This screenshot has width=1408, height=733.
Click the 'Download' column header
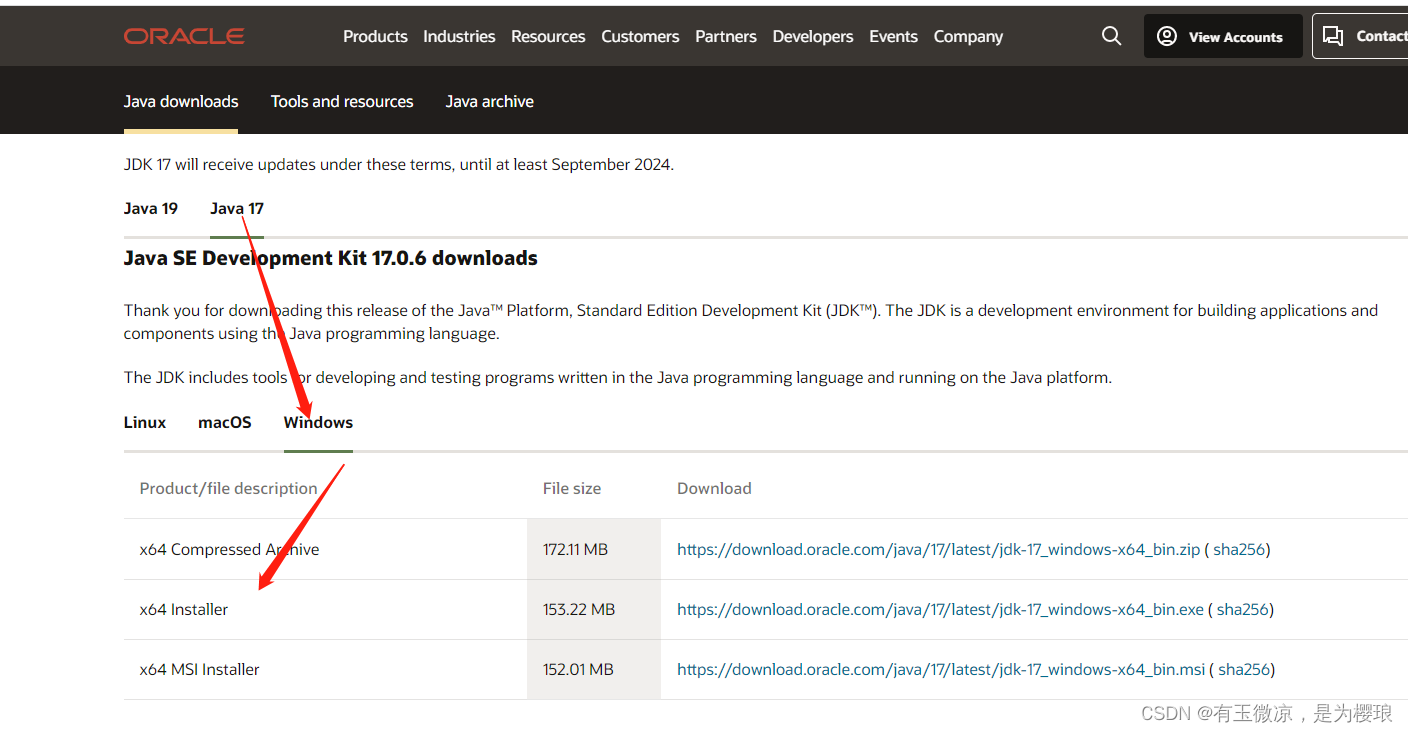point(714,488)
